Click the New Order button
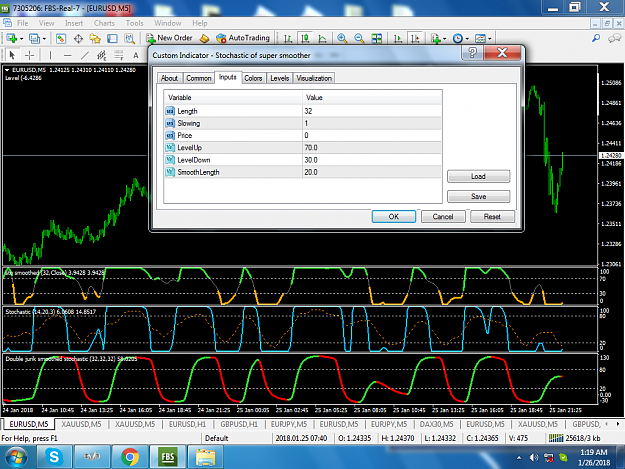The width and height of the screenshot is (625, 469). point(169,38)
